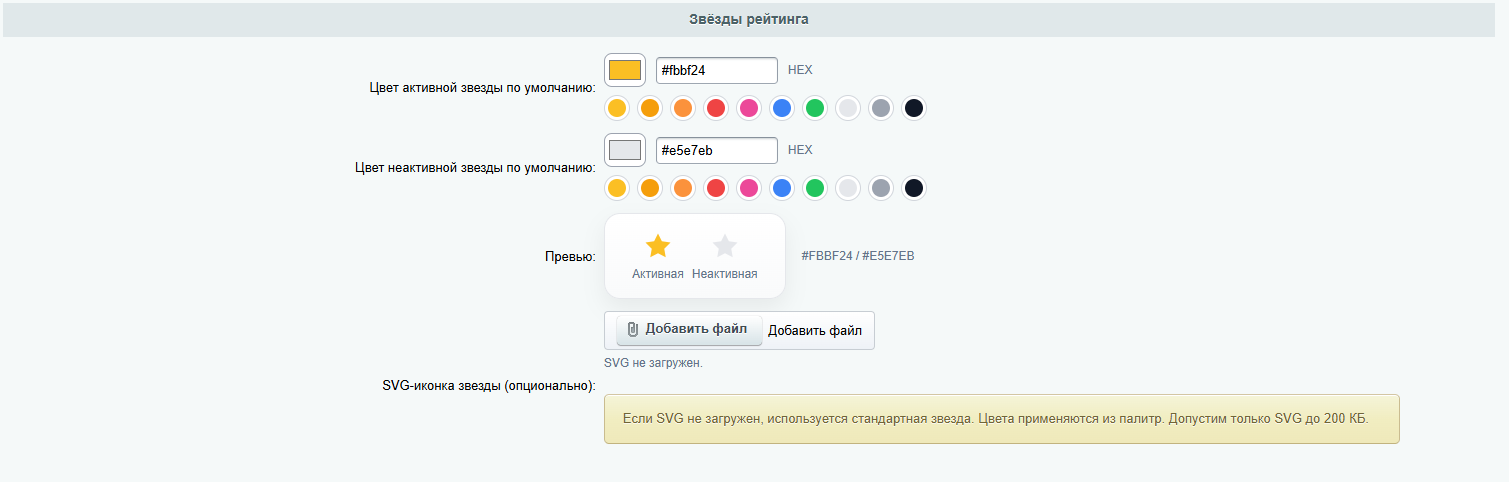Pick medium gray preset for active star
The height and width of the screenshot is (482, 1509).
click(881, 108)
